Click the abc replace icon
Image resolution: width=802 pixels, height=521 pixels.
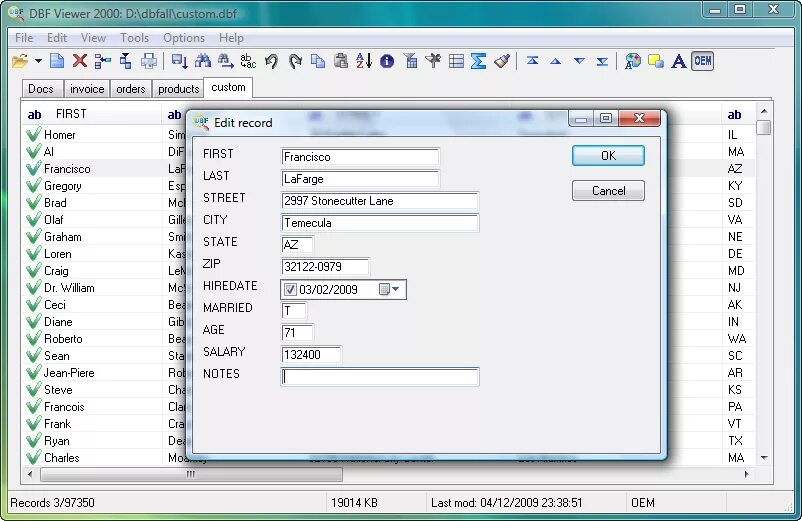(x=248, y=61)
